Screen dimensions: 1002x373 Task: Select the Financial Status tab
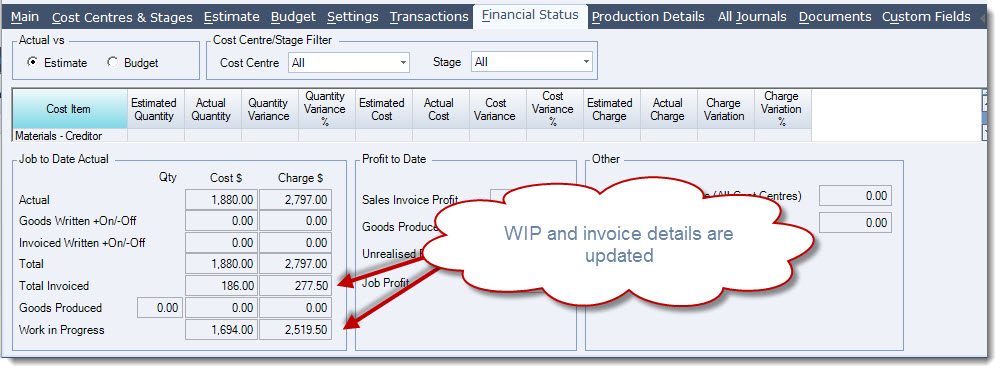pyautogui.click(x=530, y=15)
